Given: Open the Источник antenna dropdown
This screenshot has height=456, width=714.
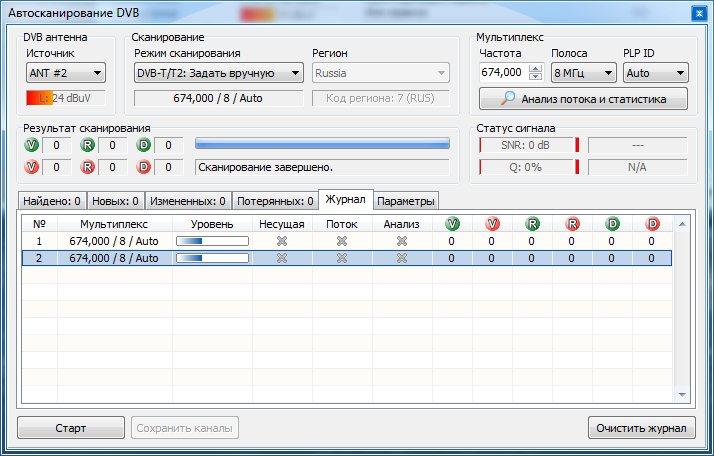Looking at the screenshot, I should click(x=66, y=73).
